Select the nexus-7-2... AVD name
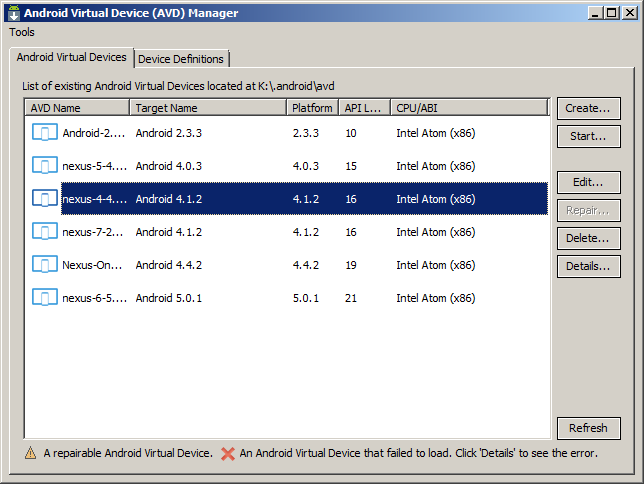644x484 pixels. click(92, 232)
